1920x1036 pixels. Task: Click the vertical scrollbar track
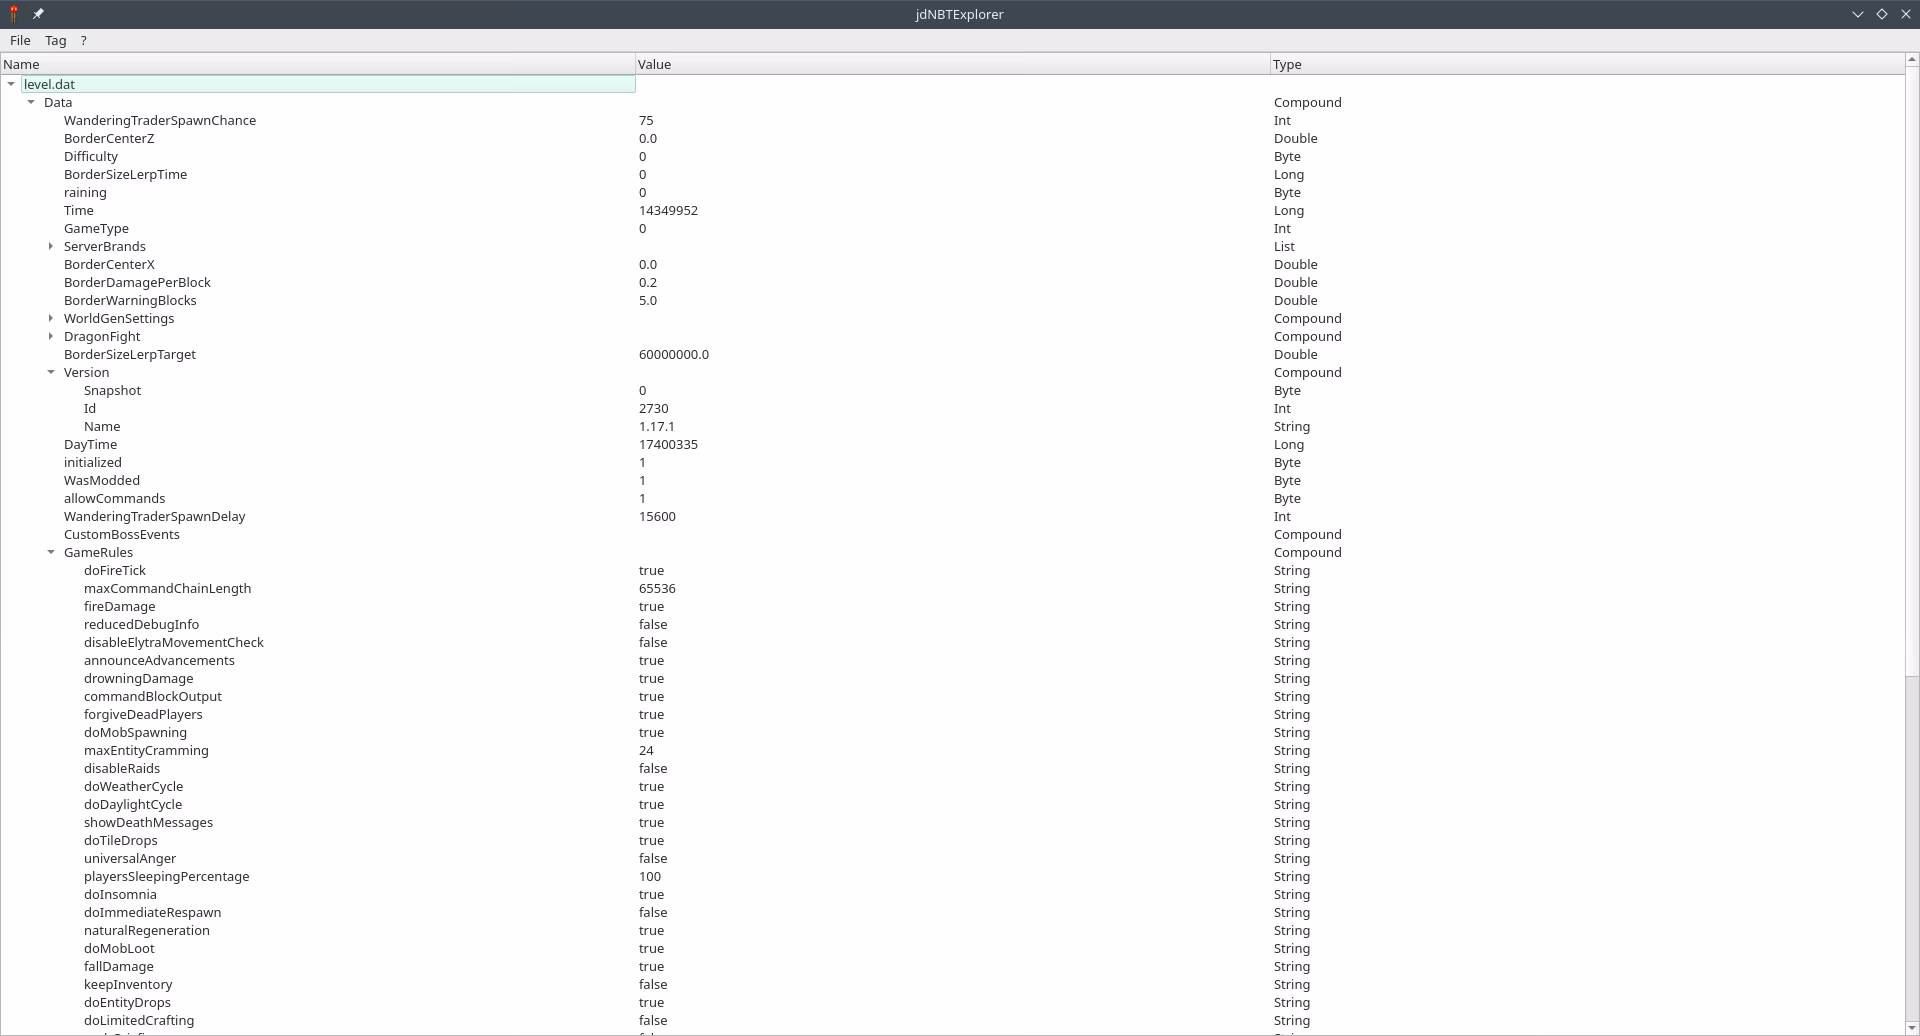coord(1912,850)
